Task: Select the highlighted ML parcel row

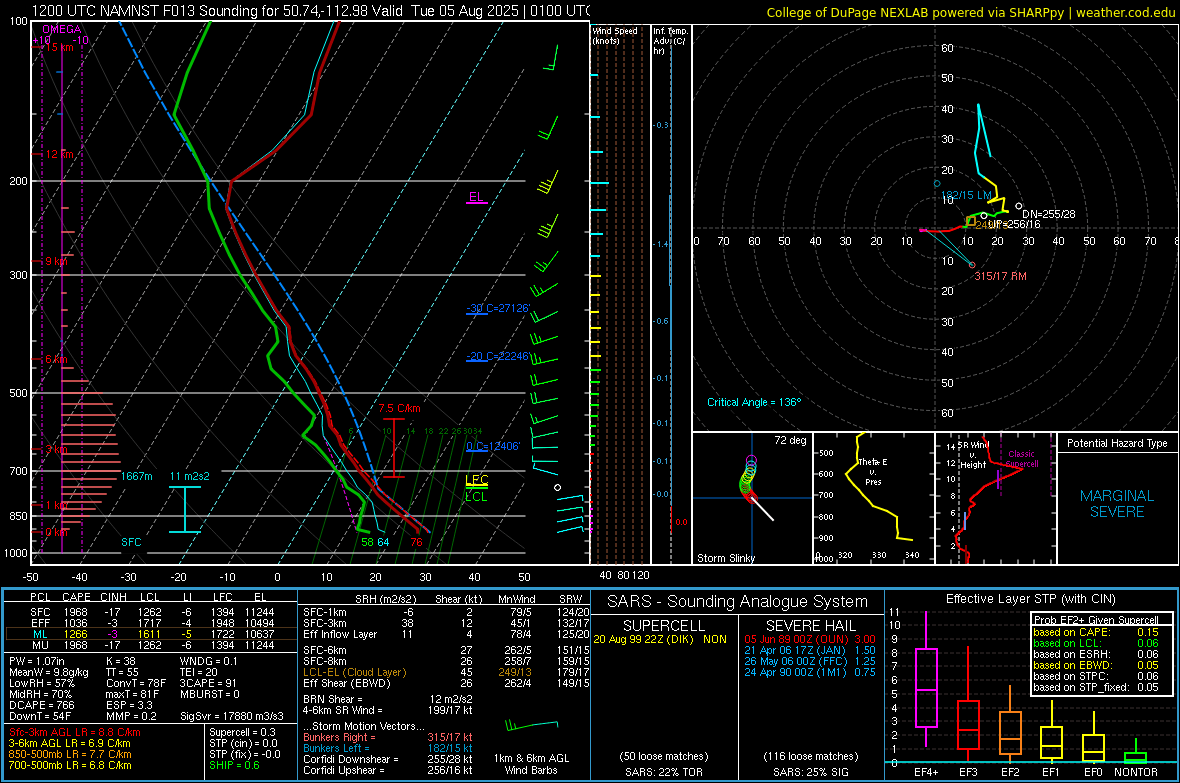Action: [x=151, y=634]
